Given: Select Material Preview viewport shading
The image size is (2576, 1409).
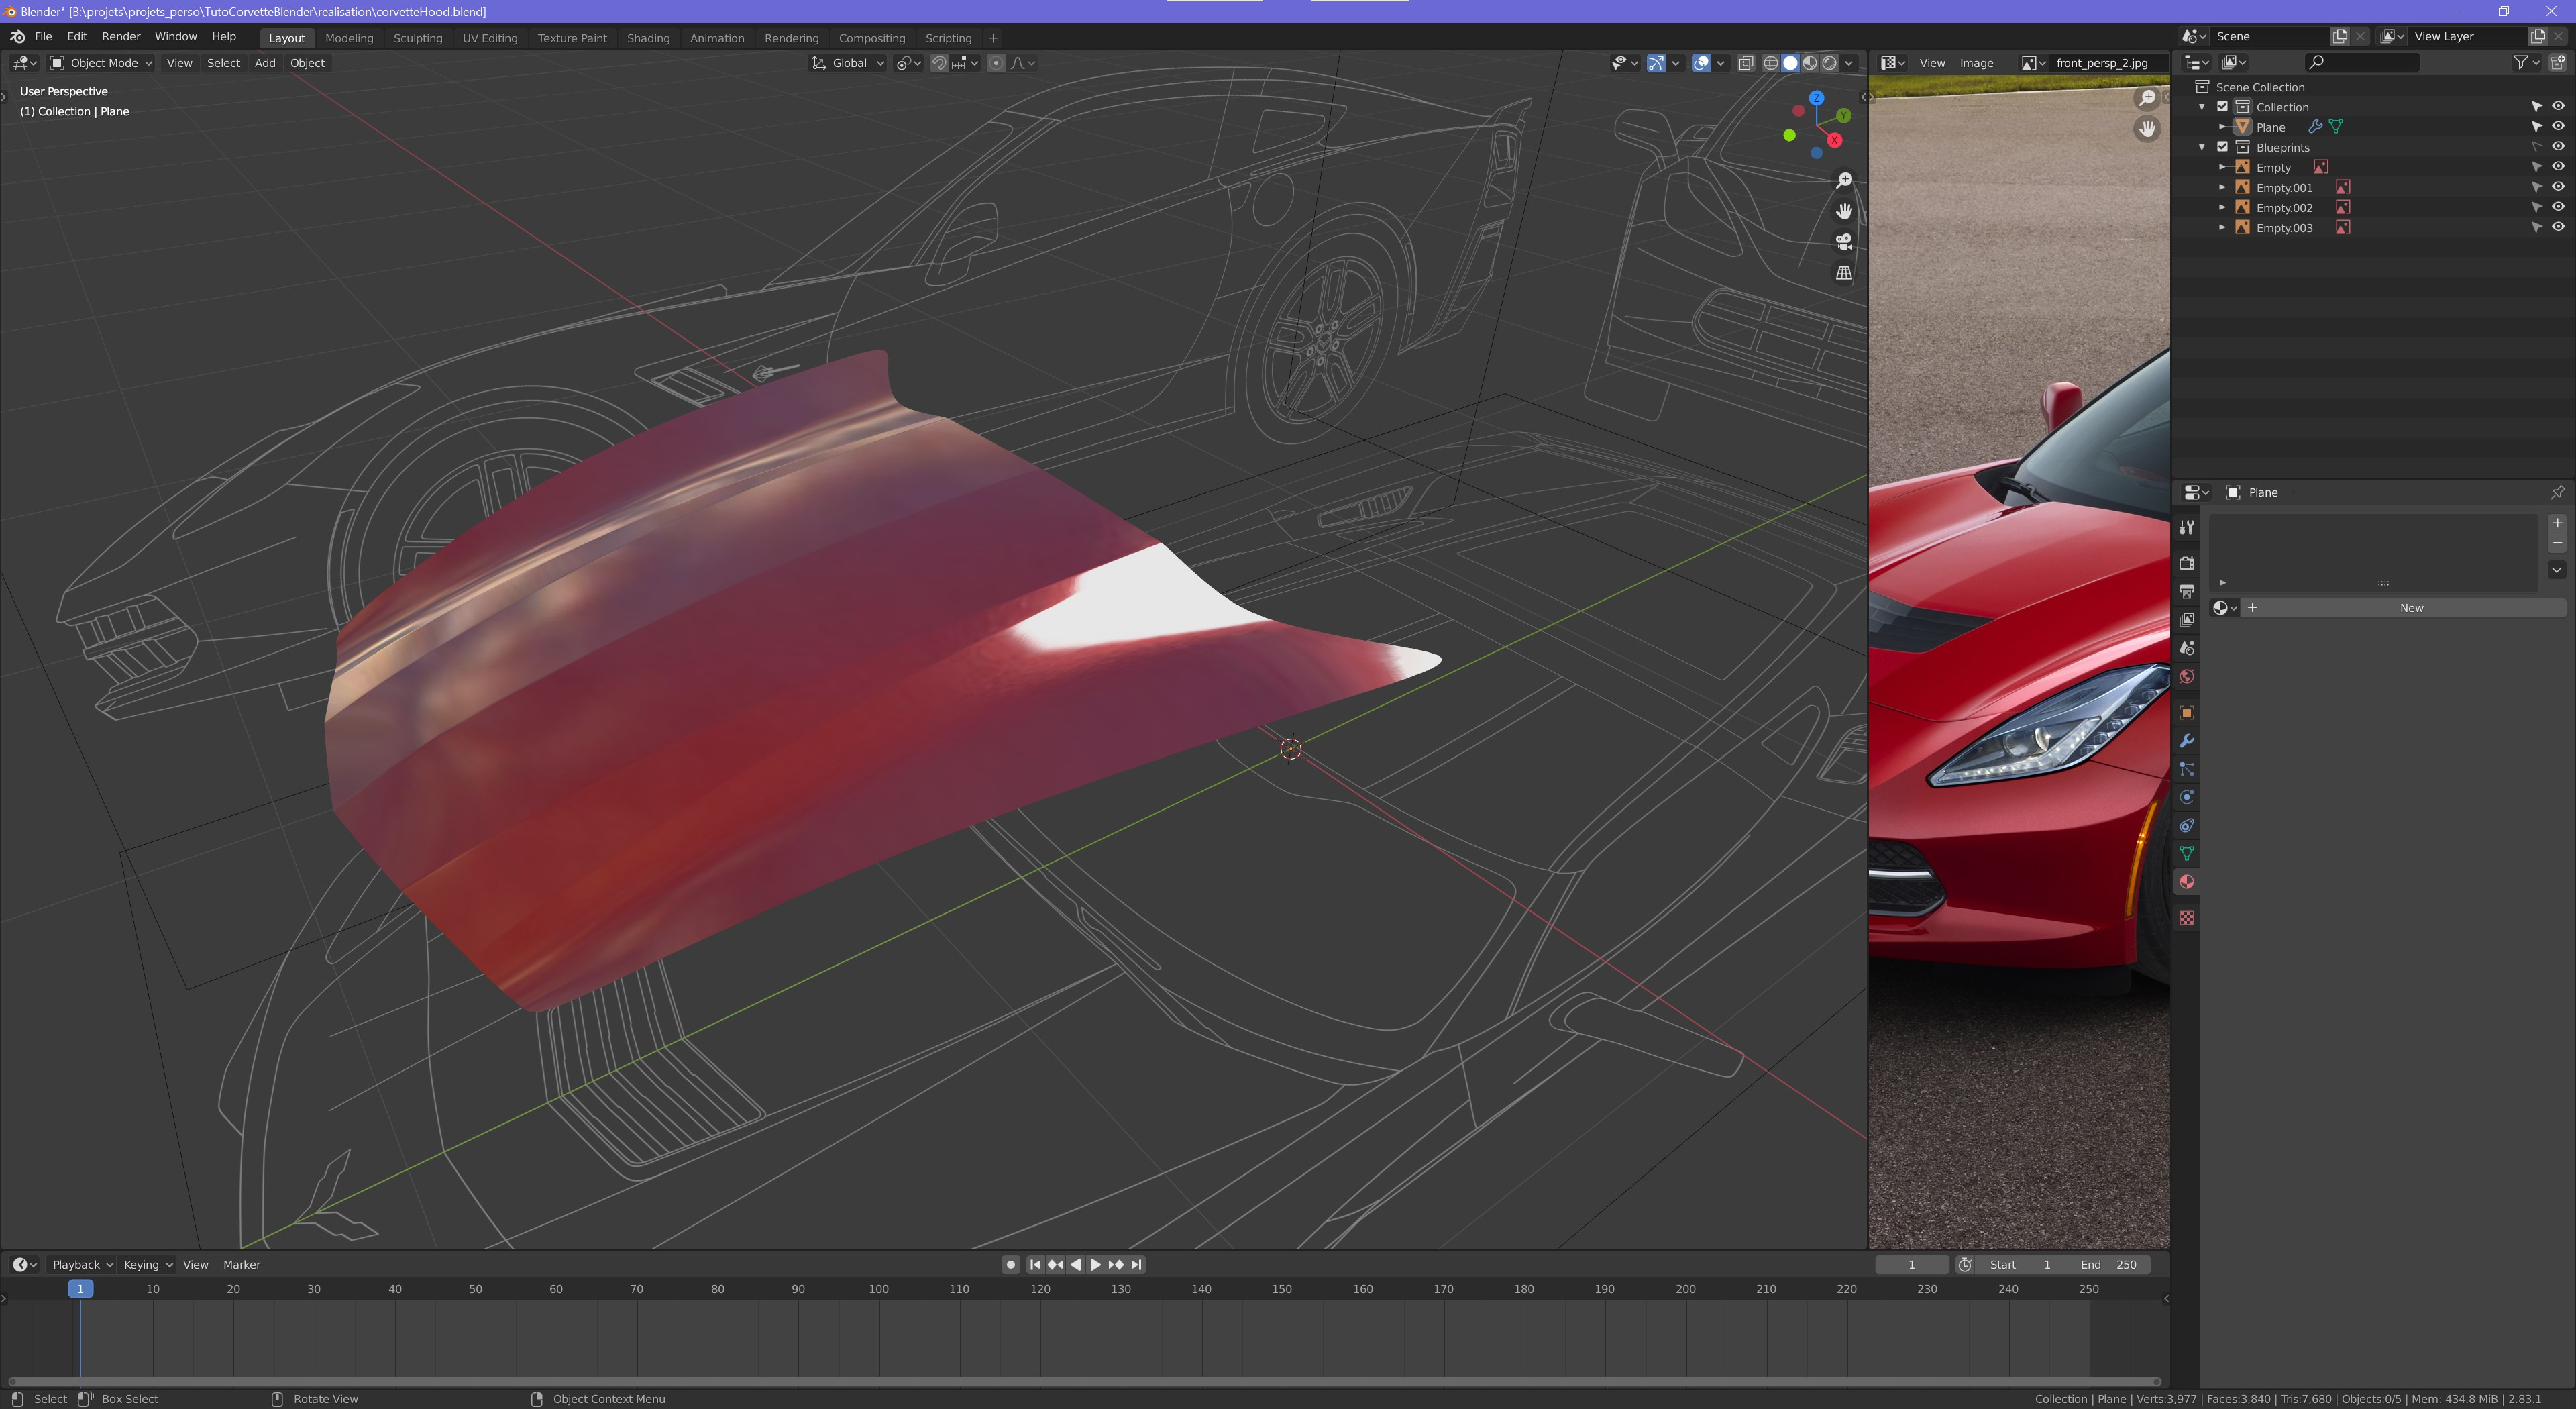Looking at the screenshot, I should click(x=1810, y=63).
